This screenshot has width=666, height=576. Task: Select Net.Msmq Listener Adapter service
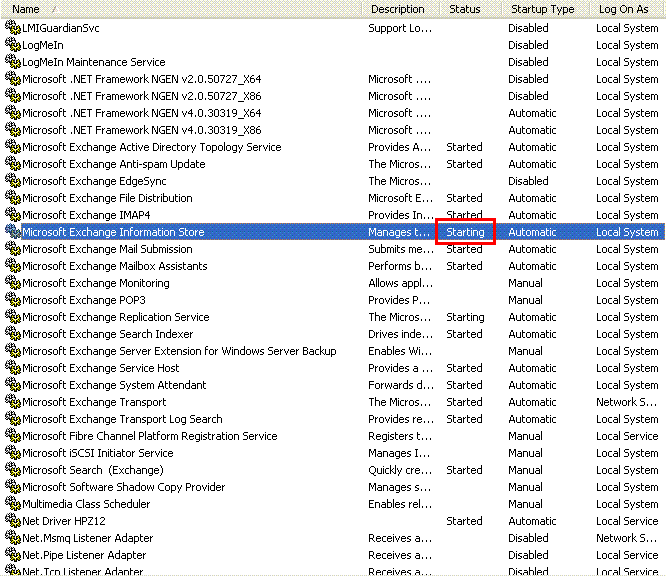87,538
